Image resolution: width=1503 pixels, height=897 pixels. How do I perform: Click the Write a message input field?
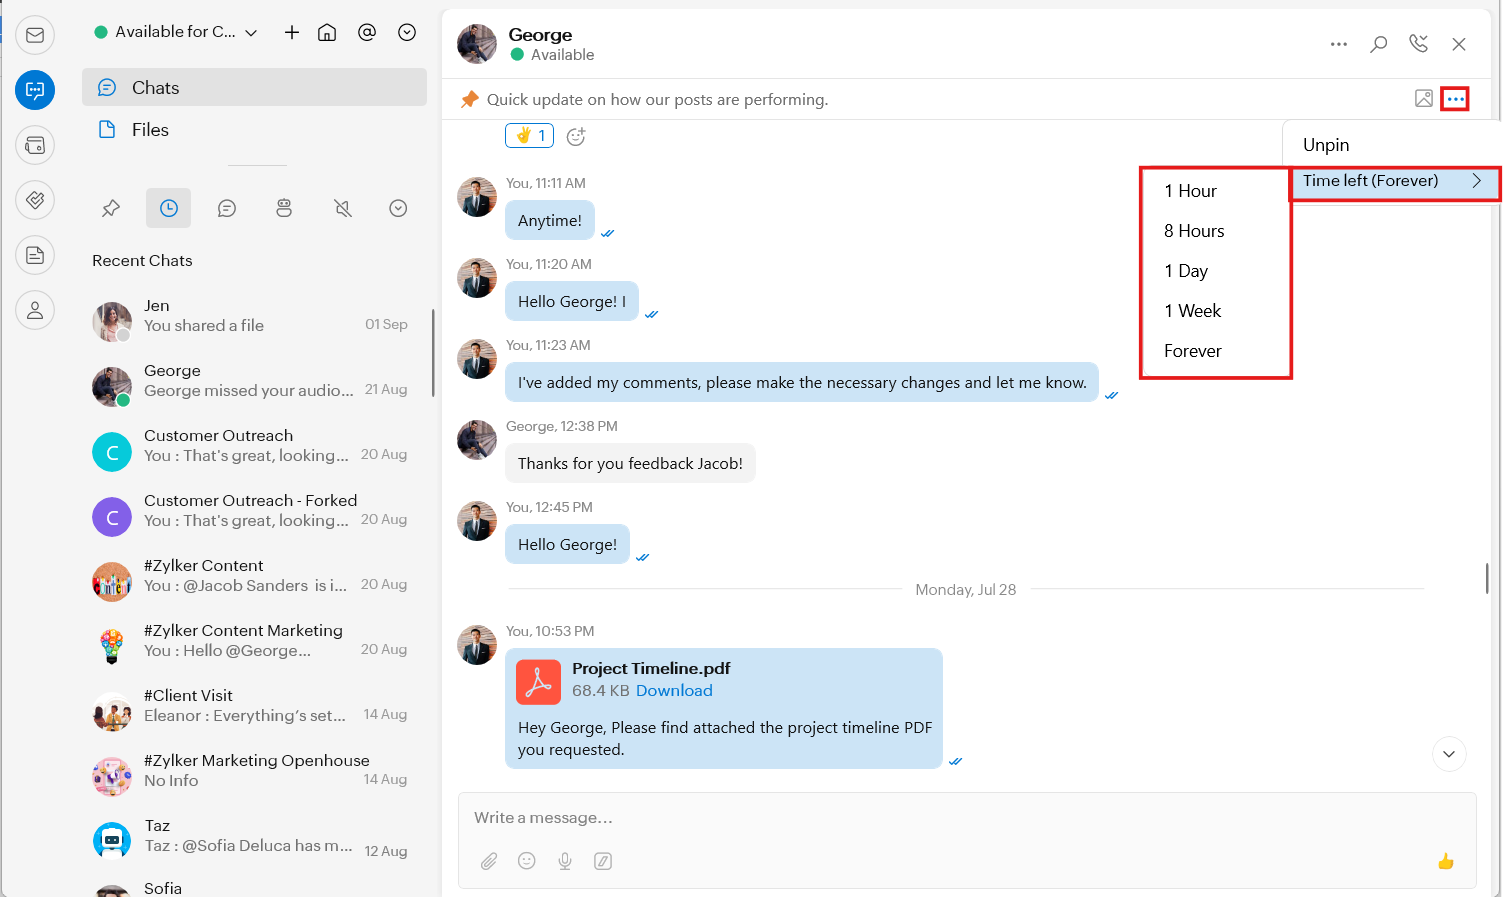tap(967, 818)
